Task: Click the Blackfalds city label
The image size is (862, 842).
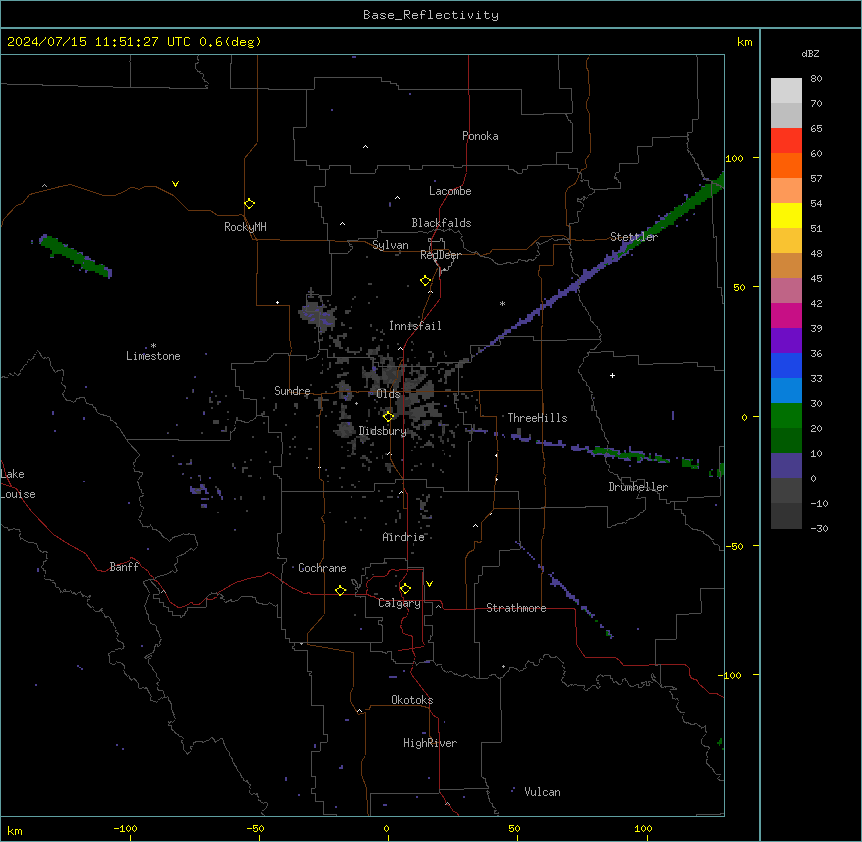Action: pos(441,223)
